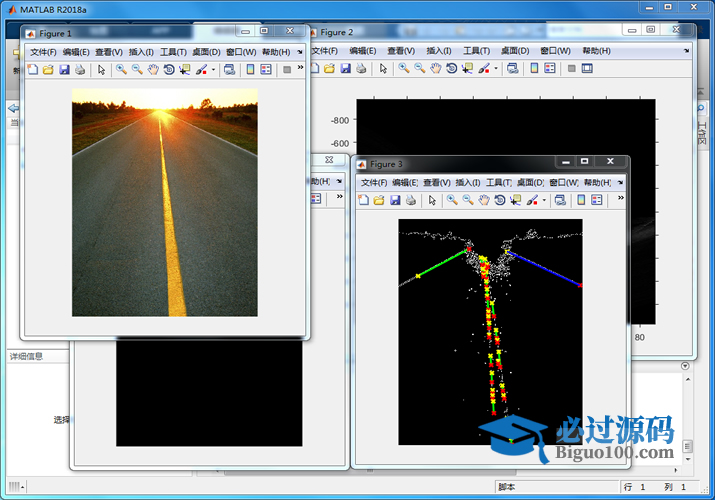Open 插入(I) menu in Figure 1
This screenshot has height=500, width=715.
coord(141,52)
